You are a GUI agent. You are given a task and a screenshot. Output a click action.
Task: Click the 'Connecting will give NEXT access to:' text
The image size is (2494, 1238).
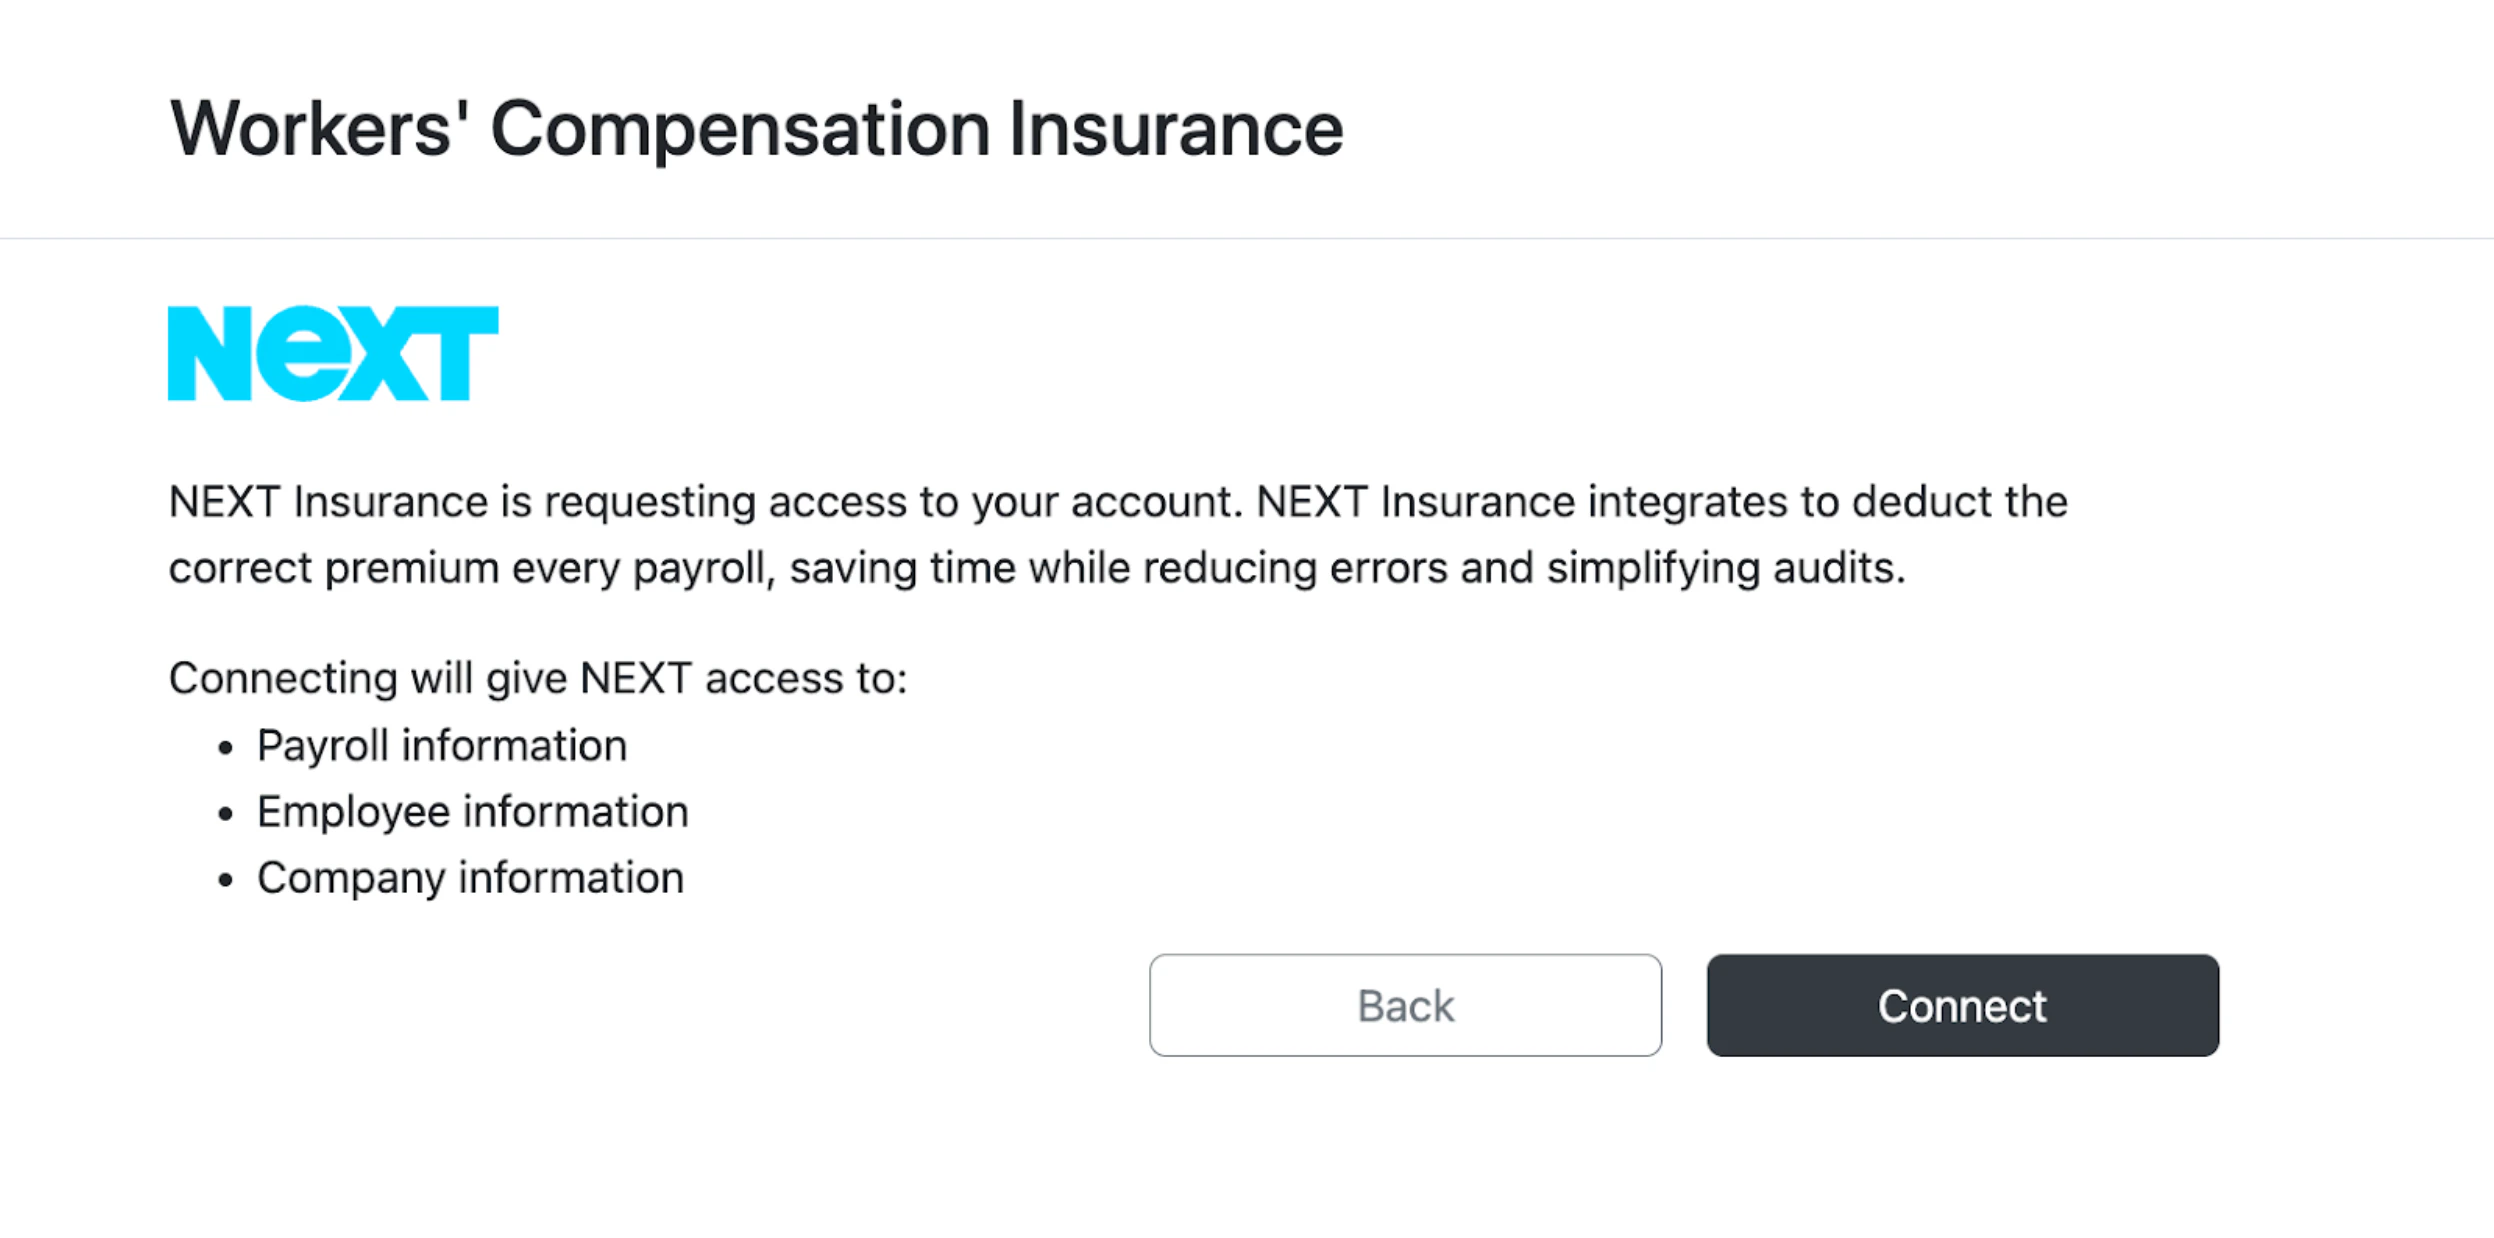click(538, 679)
